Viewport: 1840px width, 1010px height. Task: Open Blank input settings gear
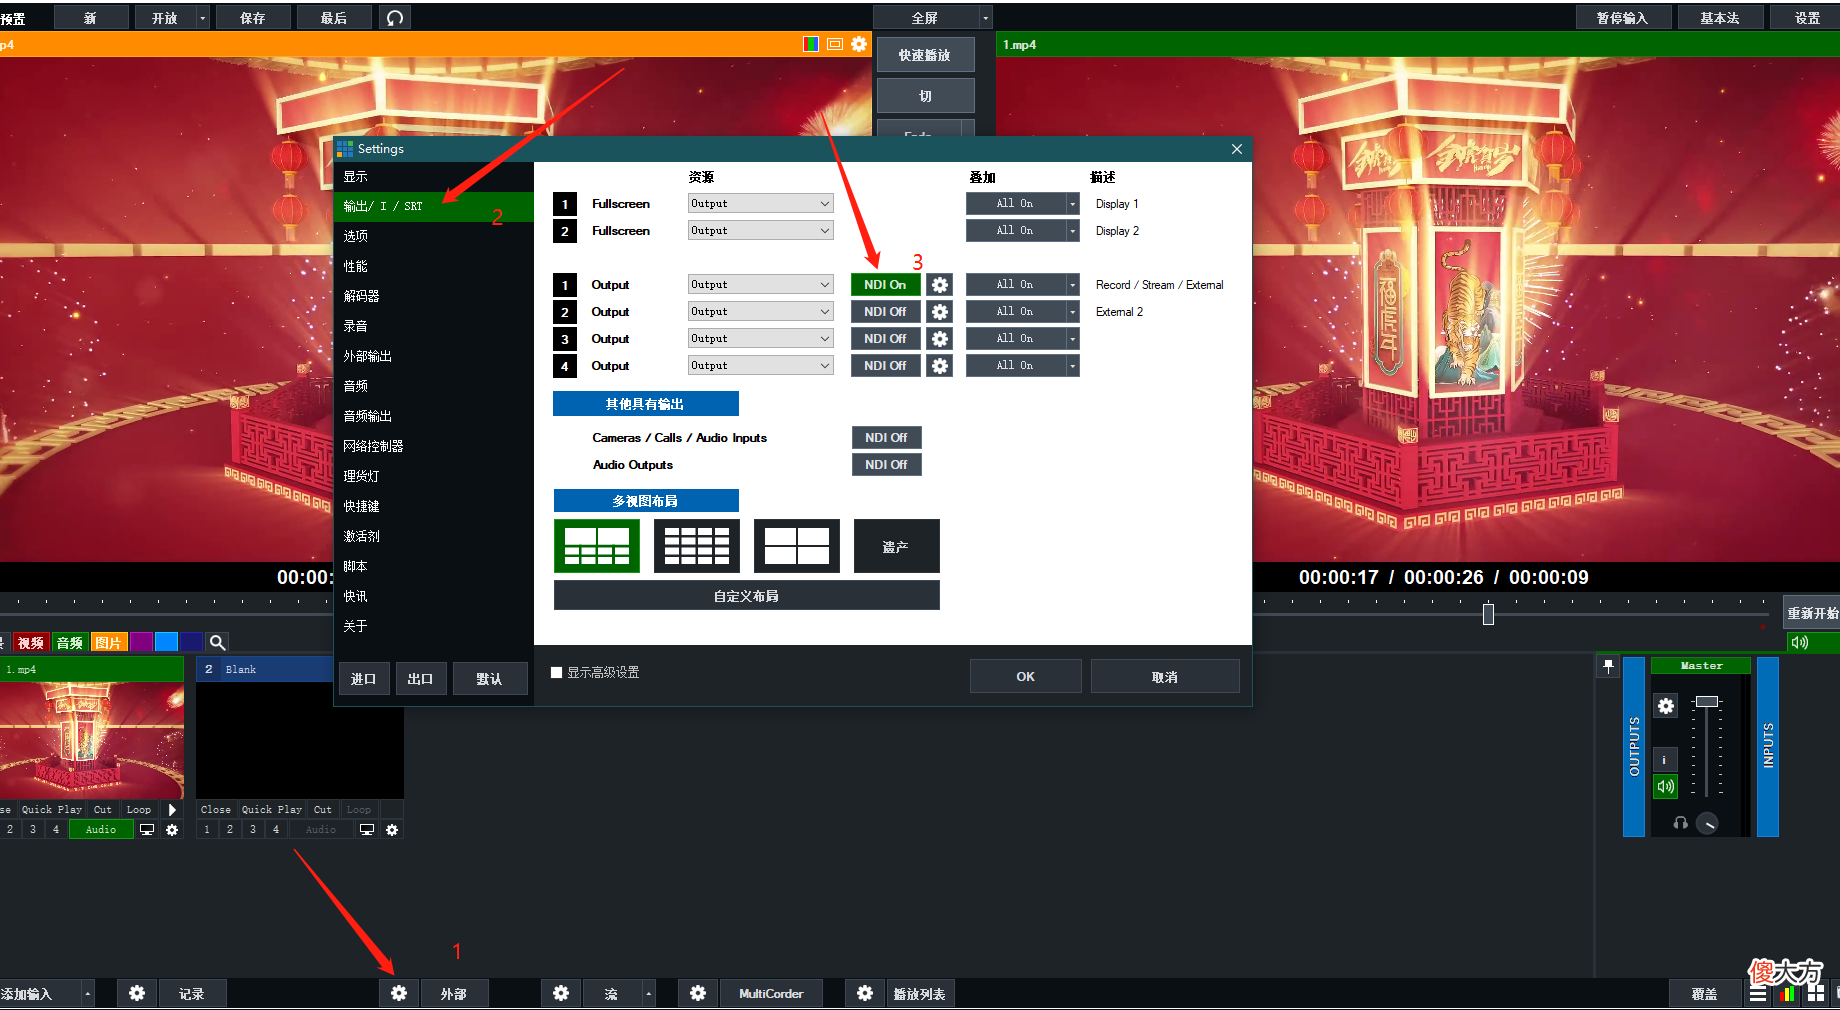pyautogui.click(x=392, y=830)
